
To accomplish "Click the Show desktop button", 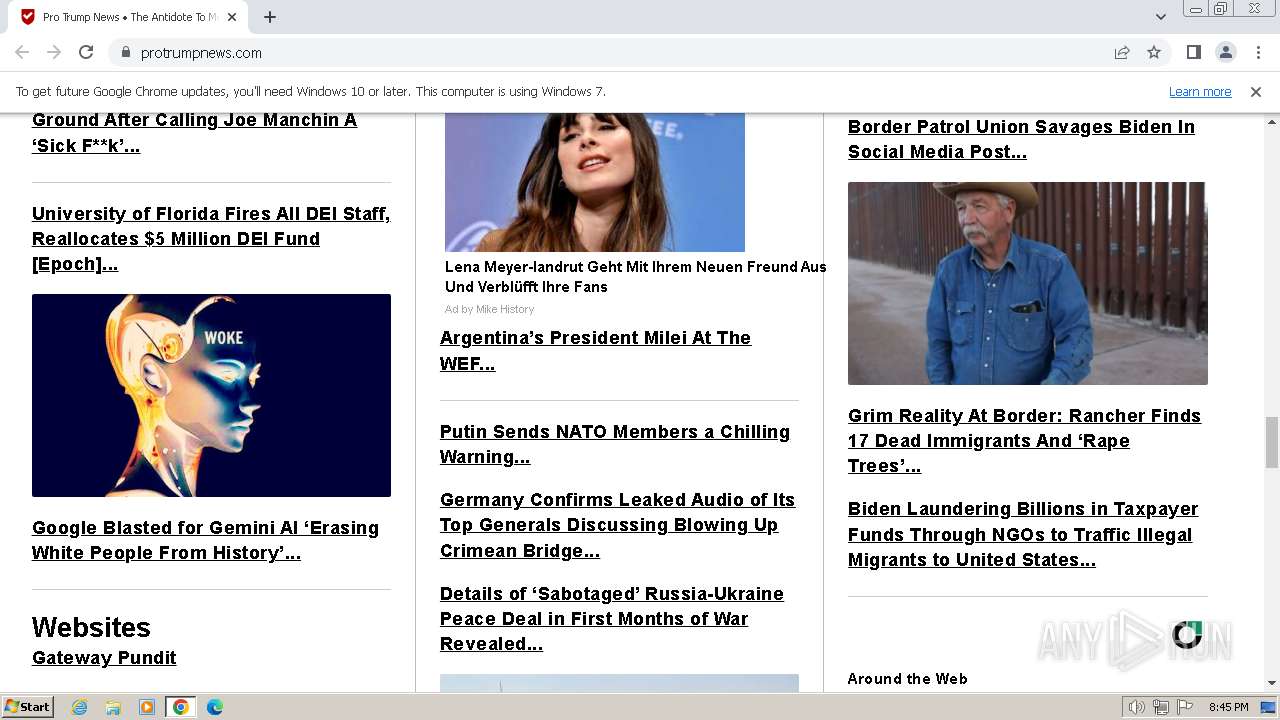I will 1269,707.
